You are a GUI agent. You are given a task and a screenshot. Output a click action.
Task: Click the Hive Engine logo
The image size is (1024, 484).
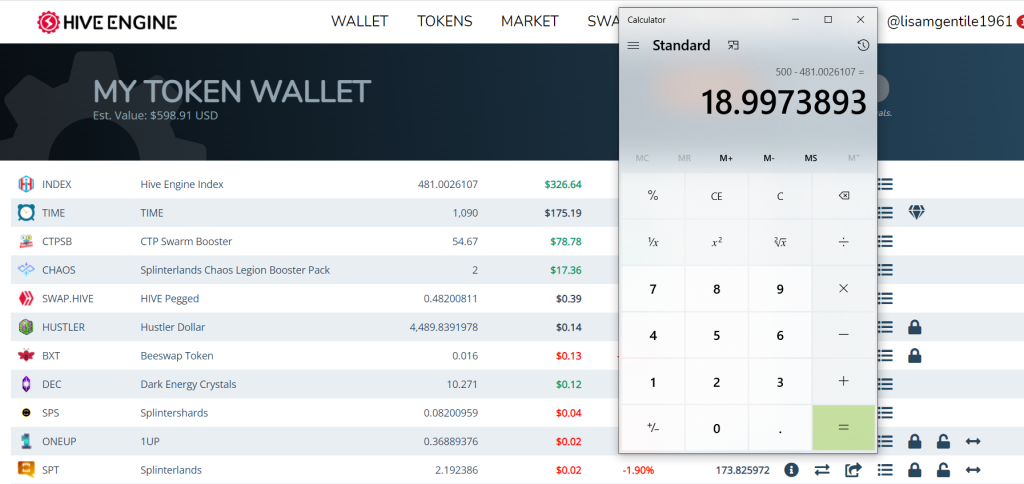107,22
